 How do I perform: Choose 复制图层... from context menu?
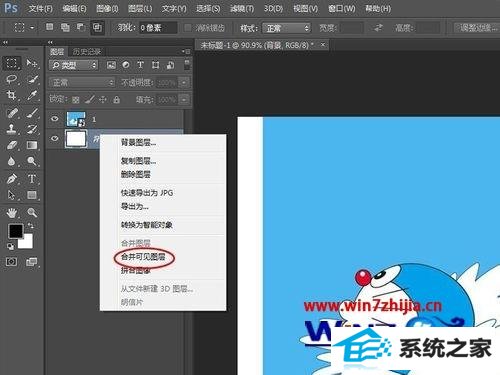tap(138, 161)
